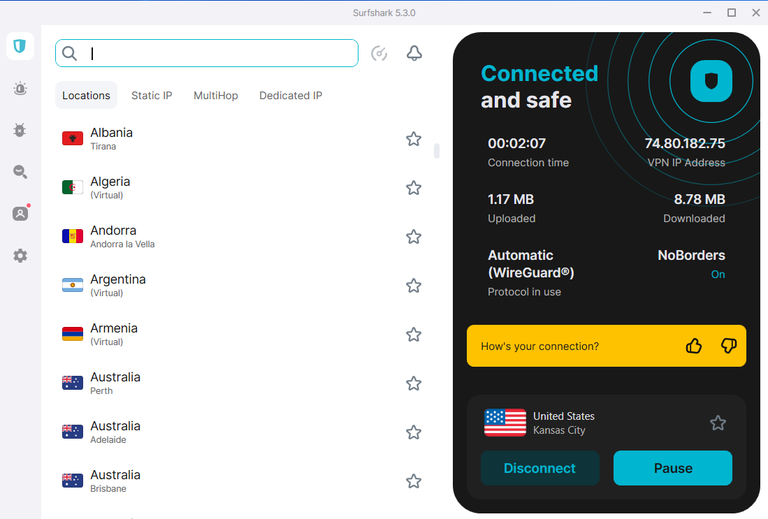
Task: Open Settings gear in sidebar
Action: tap(20, 256)
